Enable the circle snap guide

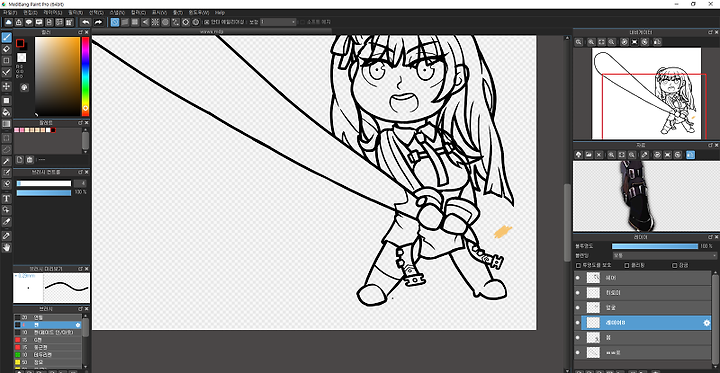[165, 22]
